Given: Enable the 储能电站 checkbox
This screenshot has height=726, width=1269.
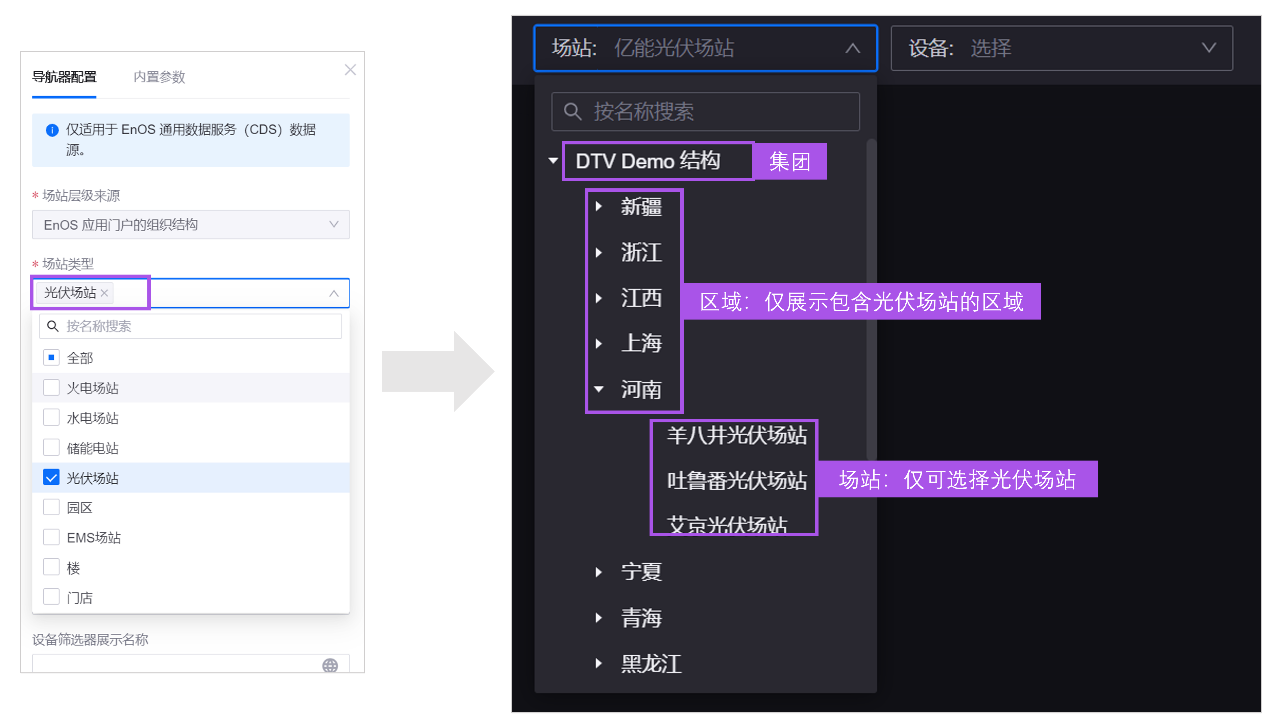Looking at the screenshot, I should [x=52, y=448].
